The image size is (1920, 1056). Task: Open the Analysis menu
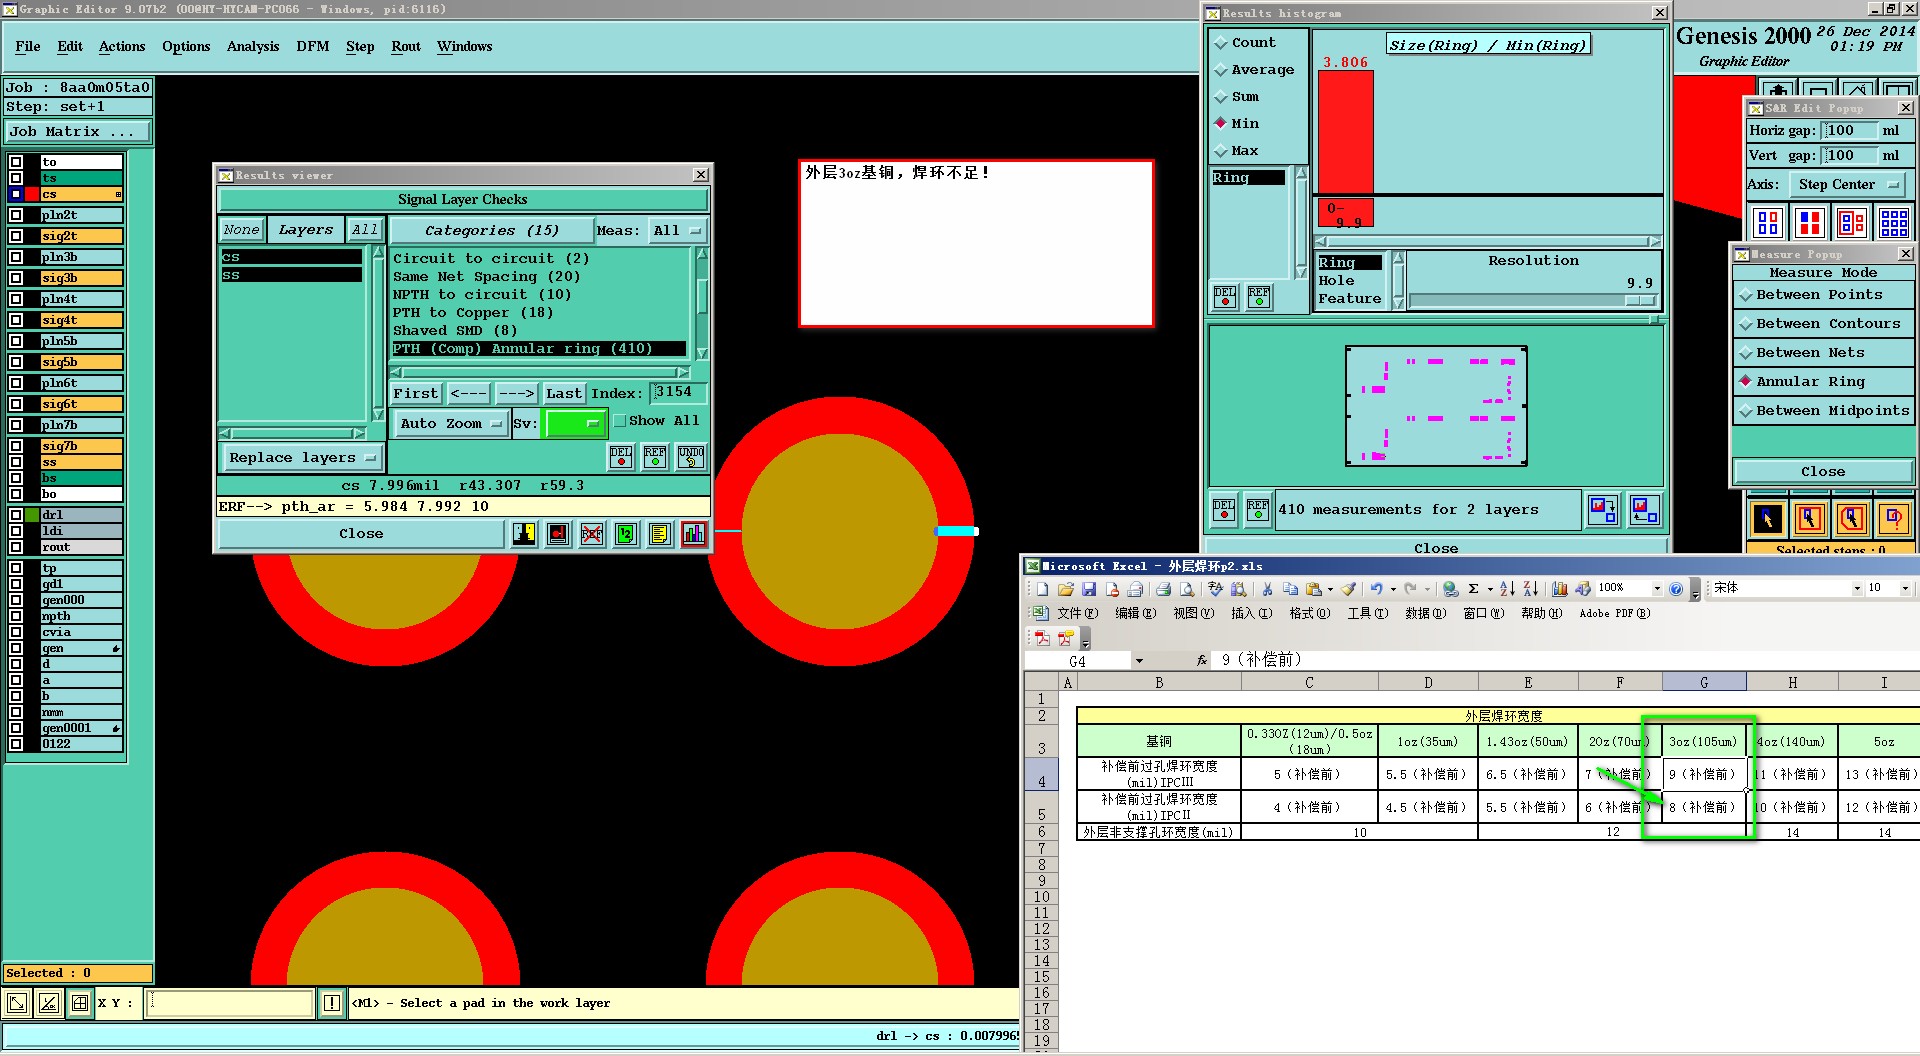253,47
